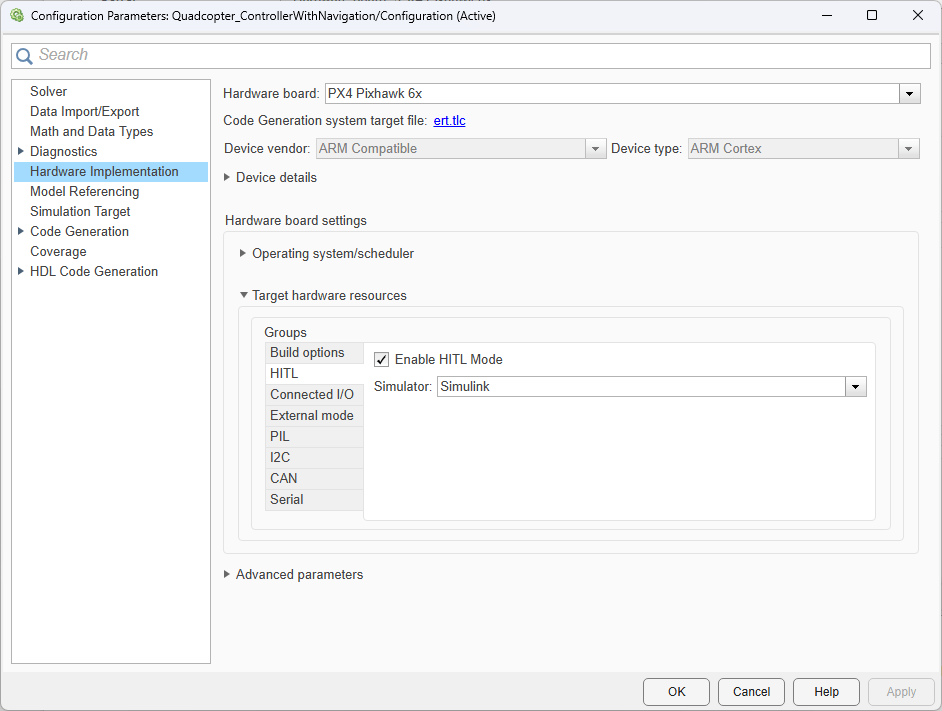Open the Device type dropdown
Viewport: 942px width, 711px height.
pyautogui.click(x=908, y=148)
